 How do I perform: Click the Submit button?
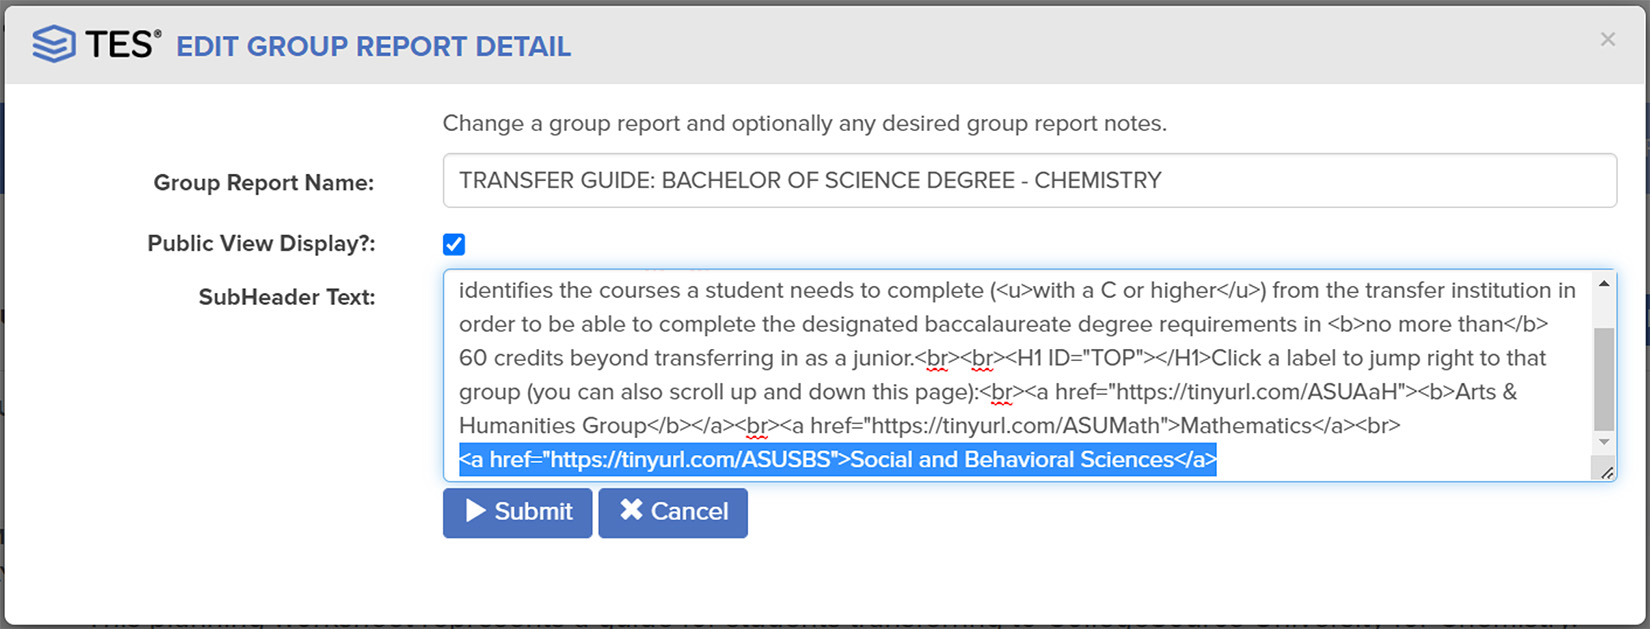[517, 512]
